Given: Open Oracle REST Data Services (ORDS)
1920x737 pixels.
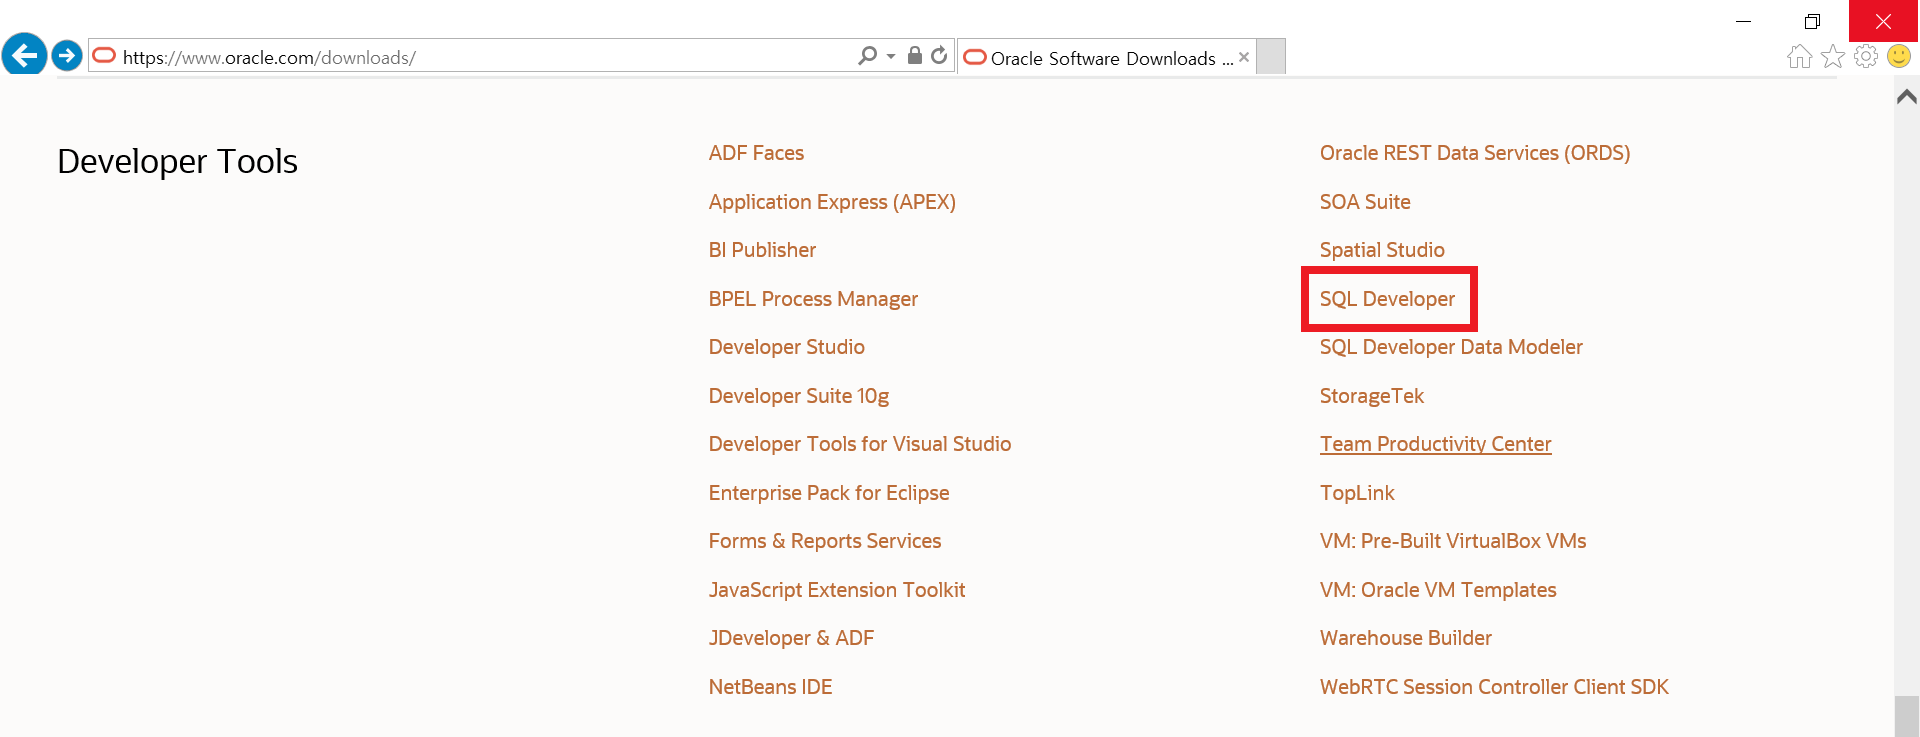Looking at the screenshot, I should coord(1474,153).
